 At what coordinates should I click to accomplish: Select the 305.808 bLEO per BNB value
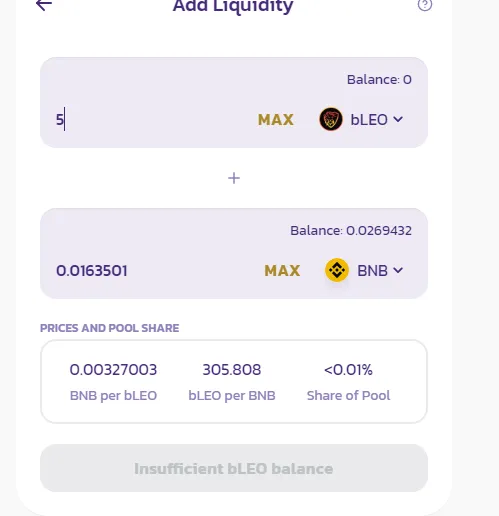tap(232, 370)
